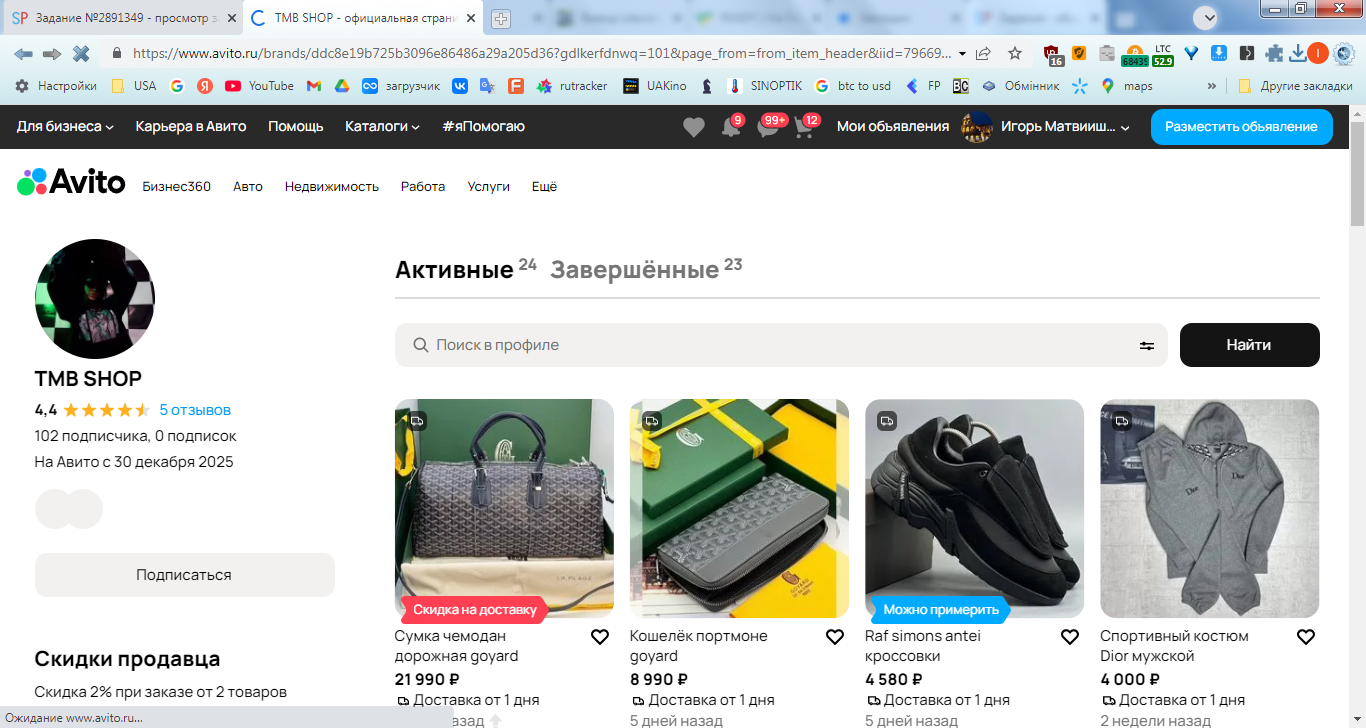Viewport: 1366px width, 728px height.
Task: Click Разместить объявление button
Action: [1241, 127]
